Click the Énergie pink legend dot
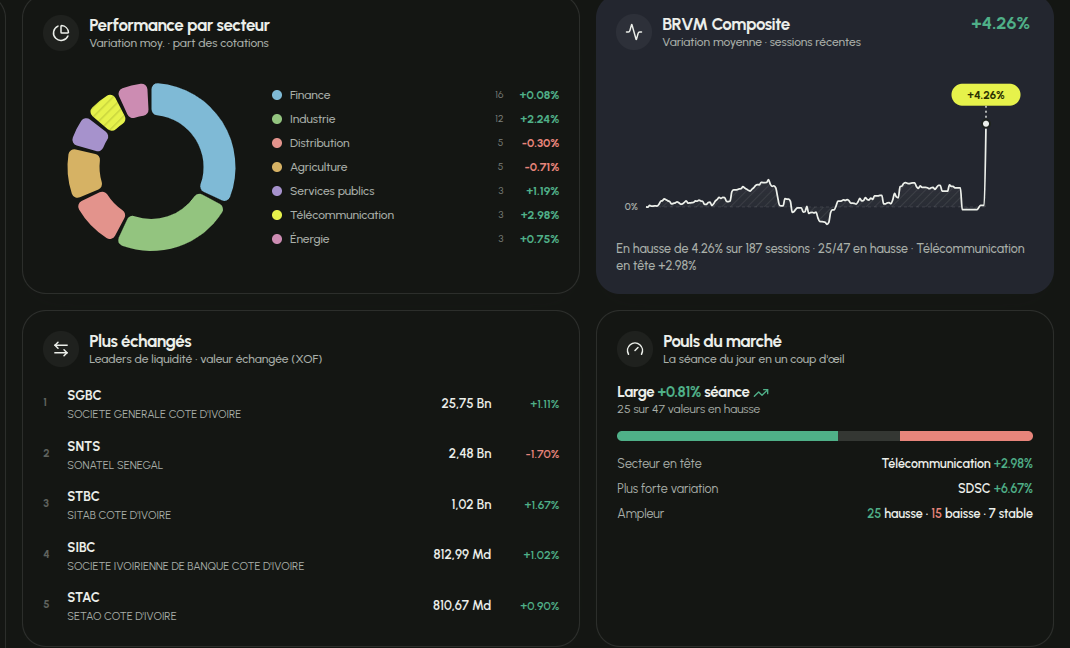Screen dimensions: 1070x648 (x=277, y=239)
